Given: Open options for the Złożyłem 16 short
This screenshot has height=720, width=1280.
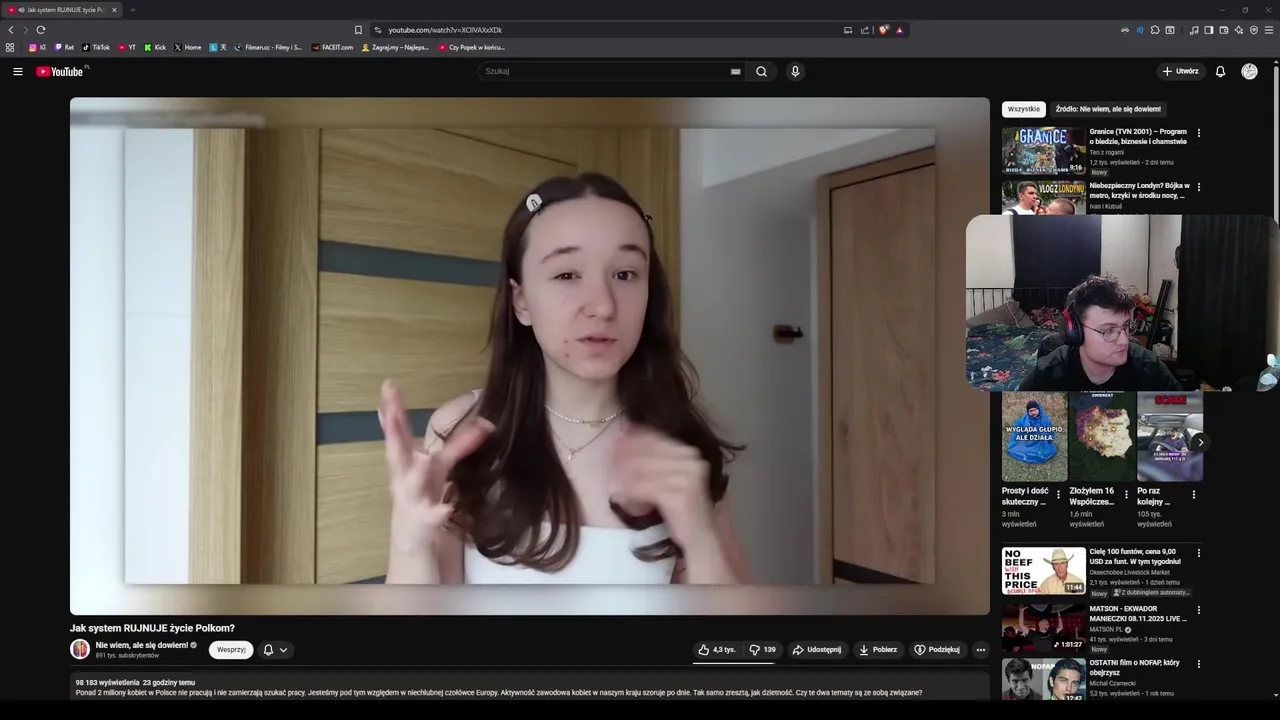Looking at the screenshot, I should pos(1126,494).
